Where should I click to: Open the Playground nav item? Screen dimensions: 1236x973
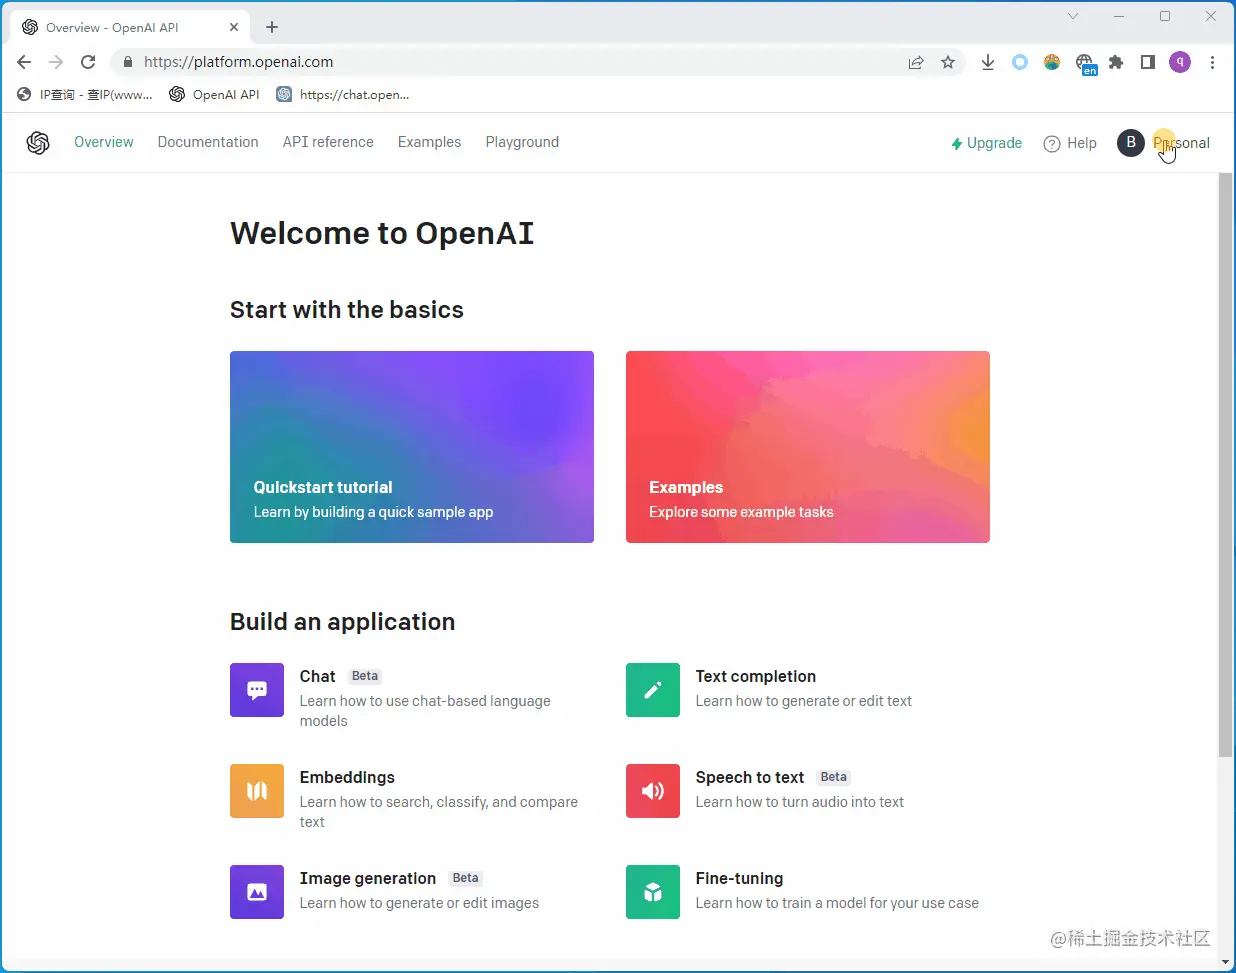522,142
